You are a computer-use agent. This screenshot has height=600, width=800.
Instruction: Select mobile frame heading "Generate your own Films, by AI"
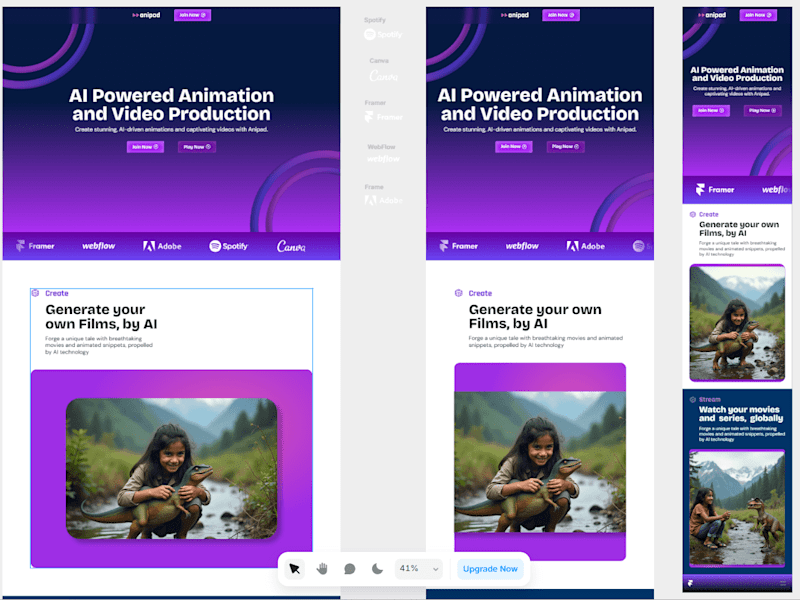click(x=739, y=229)
